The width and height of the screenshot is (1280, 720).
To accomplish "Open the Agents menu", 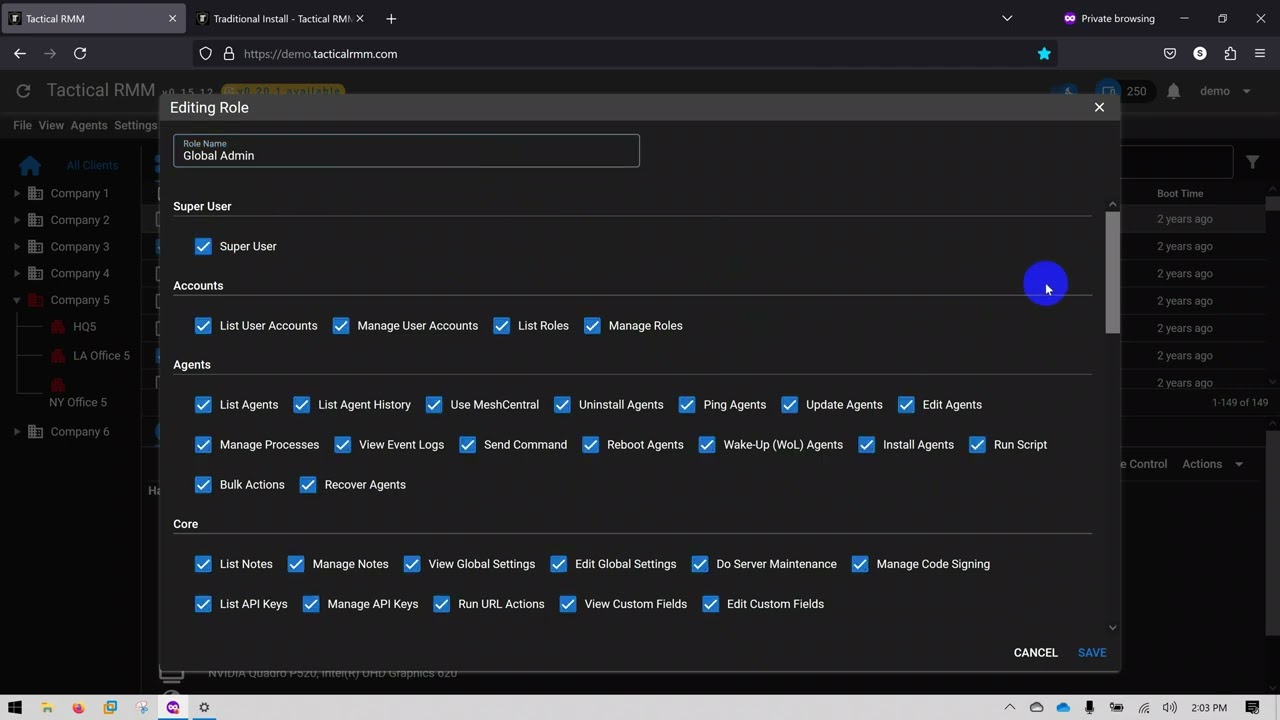I will tap(88, 125).
